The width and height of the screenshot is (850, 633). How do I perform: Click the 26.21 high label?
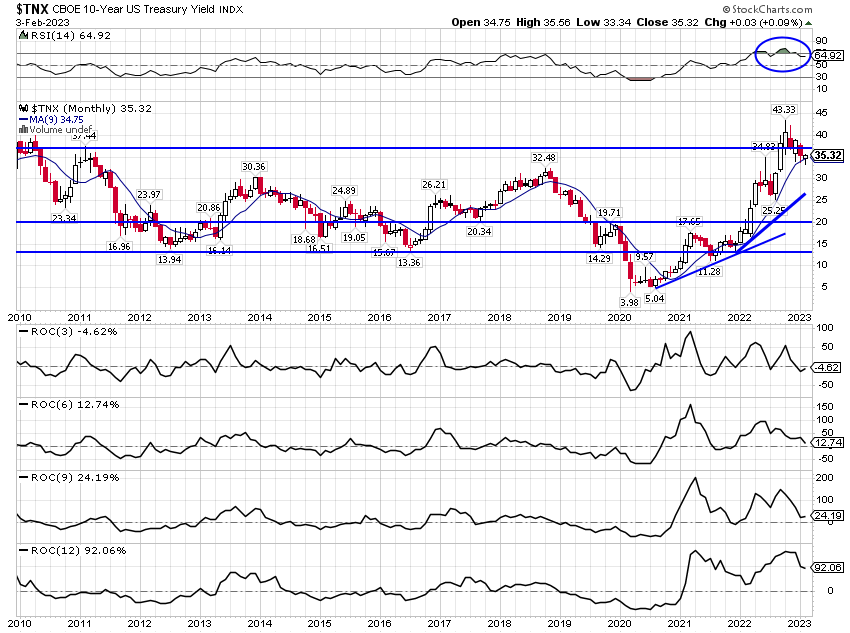(434, 185)
